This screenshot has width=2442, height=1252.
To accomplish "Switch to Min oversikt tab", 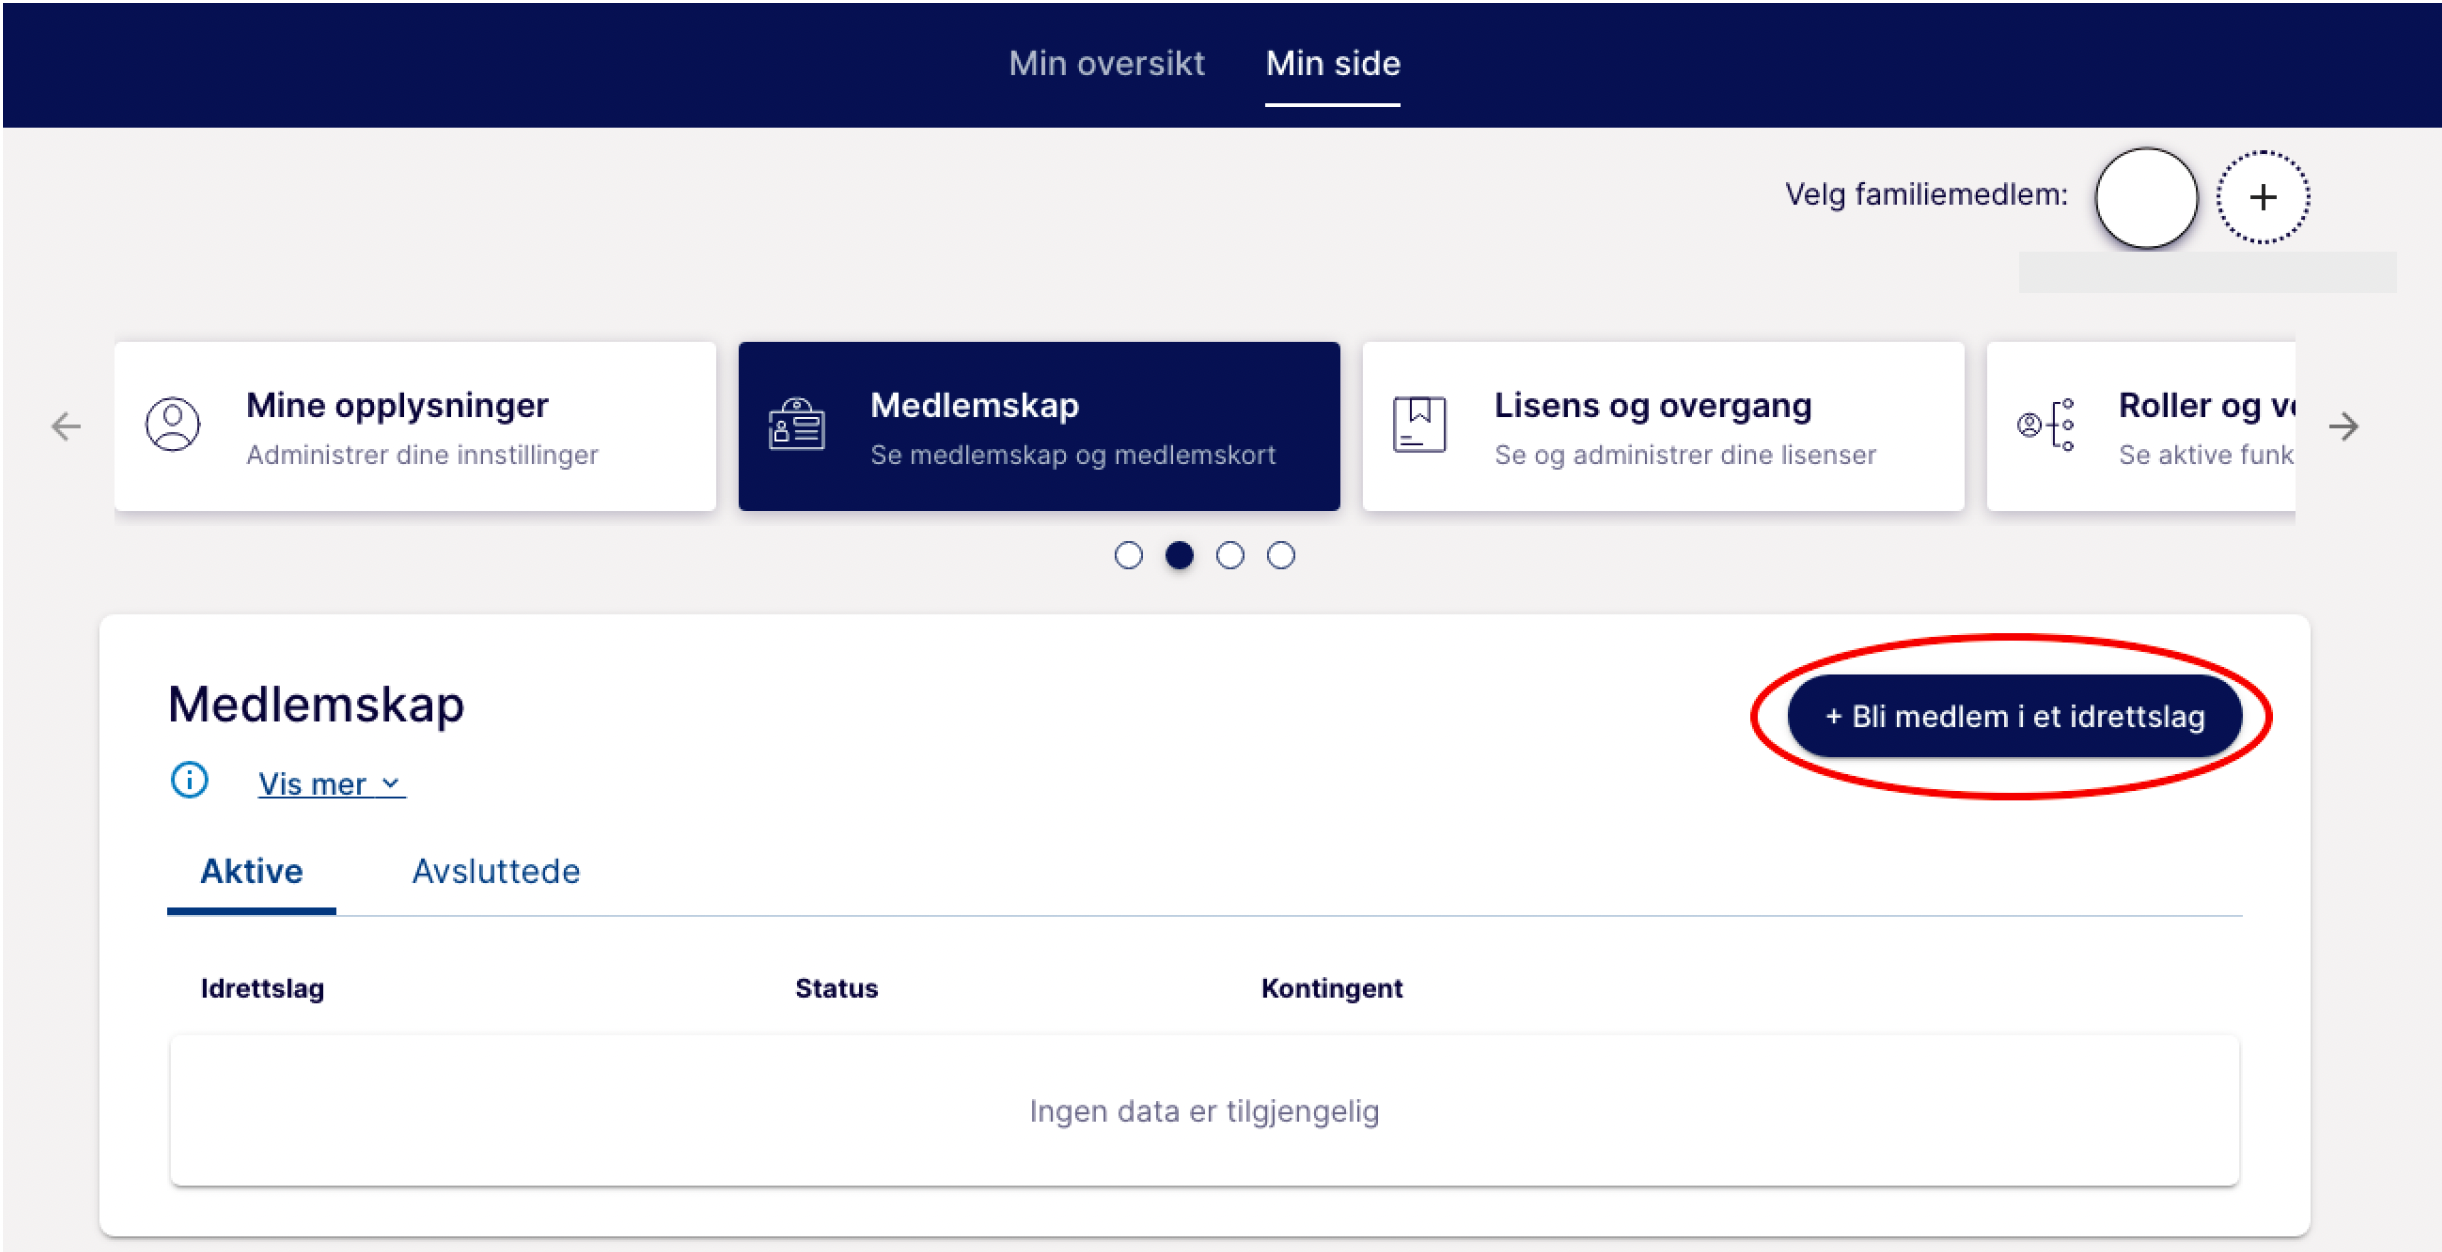I will point(1106,63).
